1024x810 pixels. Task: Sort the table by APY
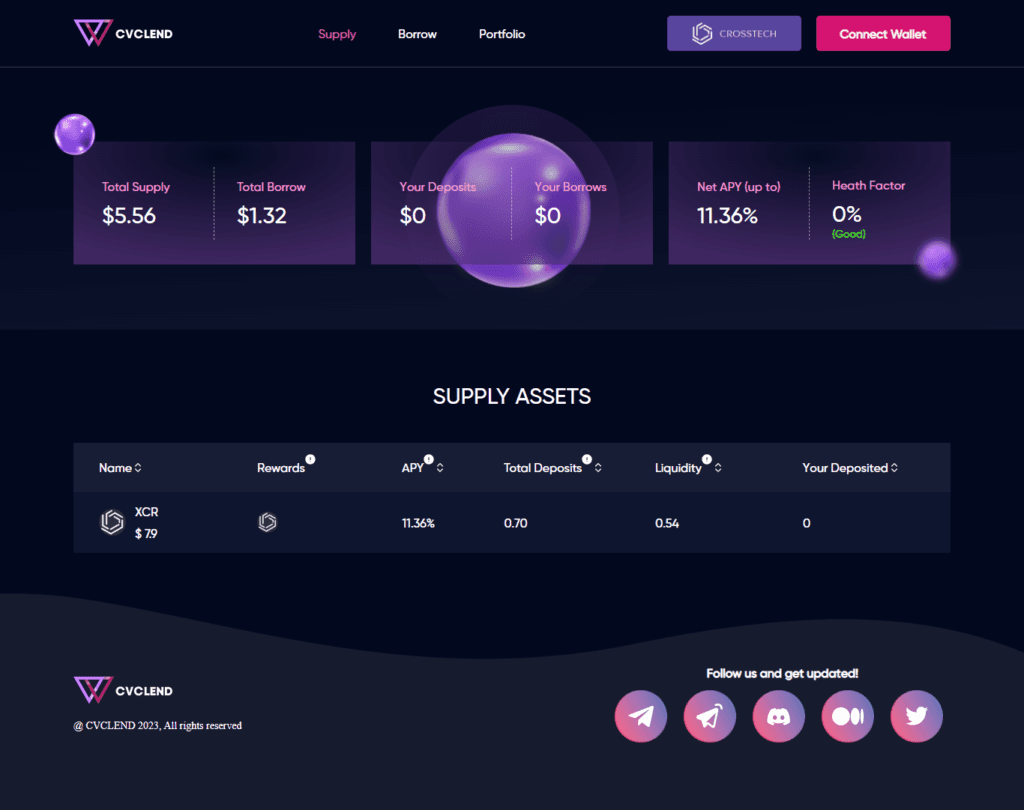[x=440, y=468]
